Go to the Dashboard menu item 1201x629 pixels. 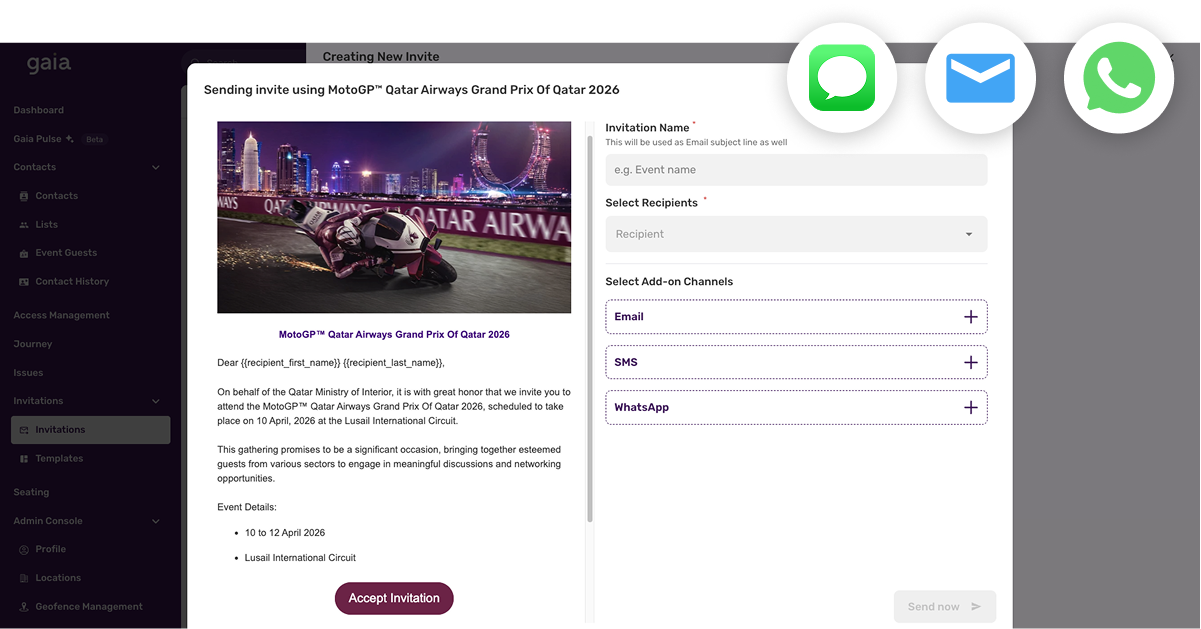38,110
